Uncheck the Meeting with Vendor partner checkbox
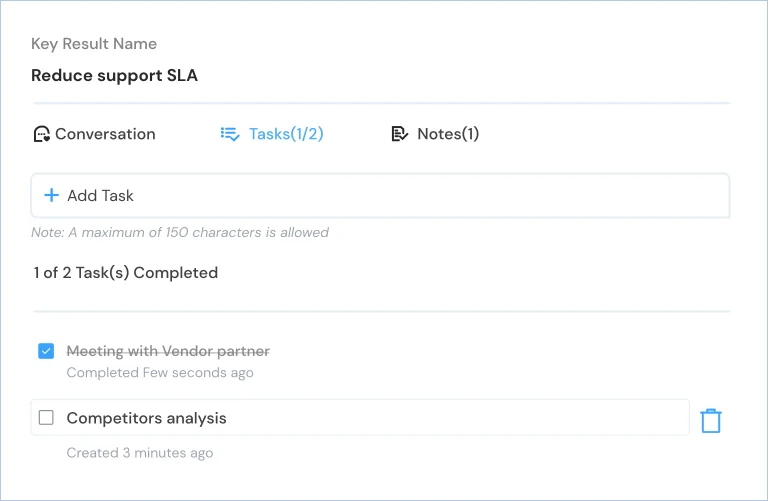This screenshot has height=501, width=768. pyautogui.click(x=46, y=351)
